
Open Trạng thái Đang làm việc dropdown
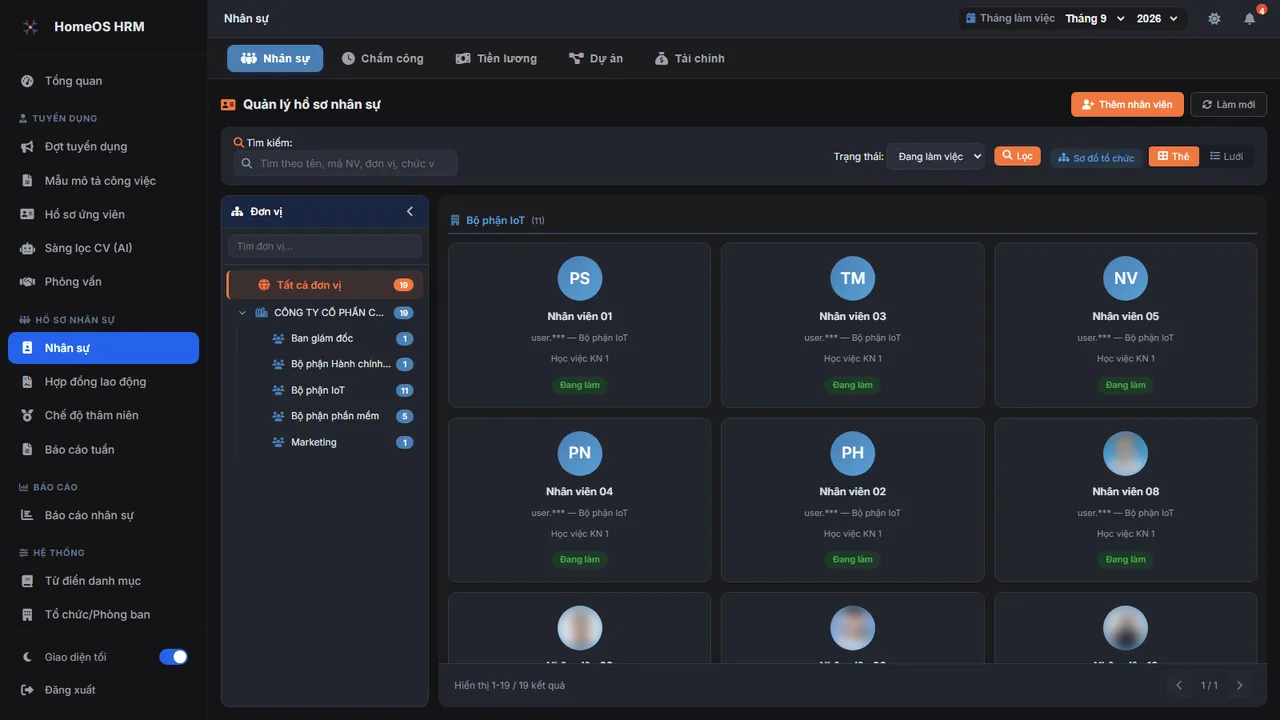[x=936, y=157]
